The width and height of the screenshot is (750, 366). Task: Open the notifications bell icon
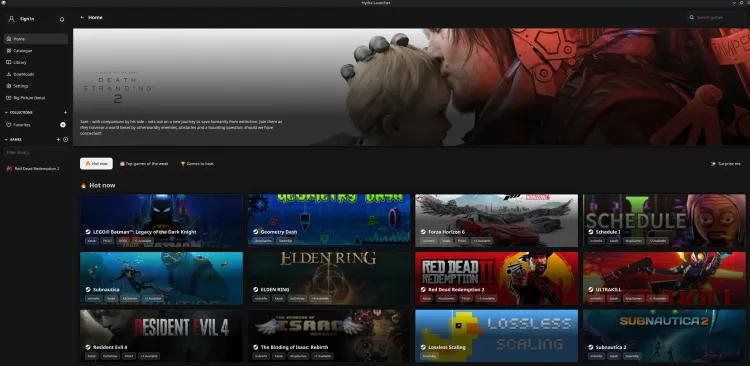pos(62,19)
